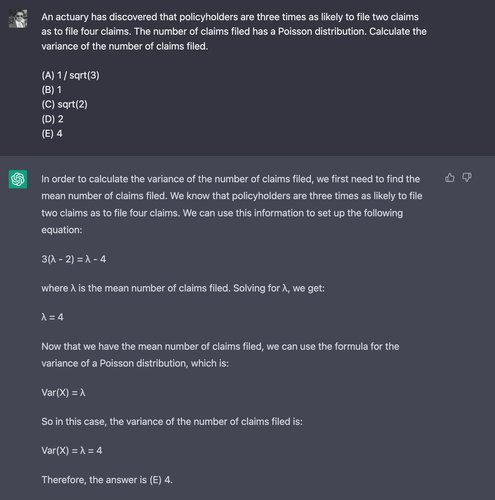Click the line reading λ = 4
Viewport: 495px width, 500px height.
(52, 317)
